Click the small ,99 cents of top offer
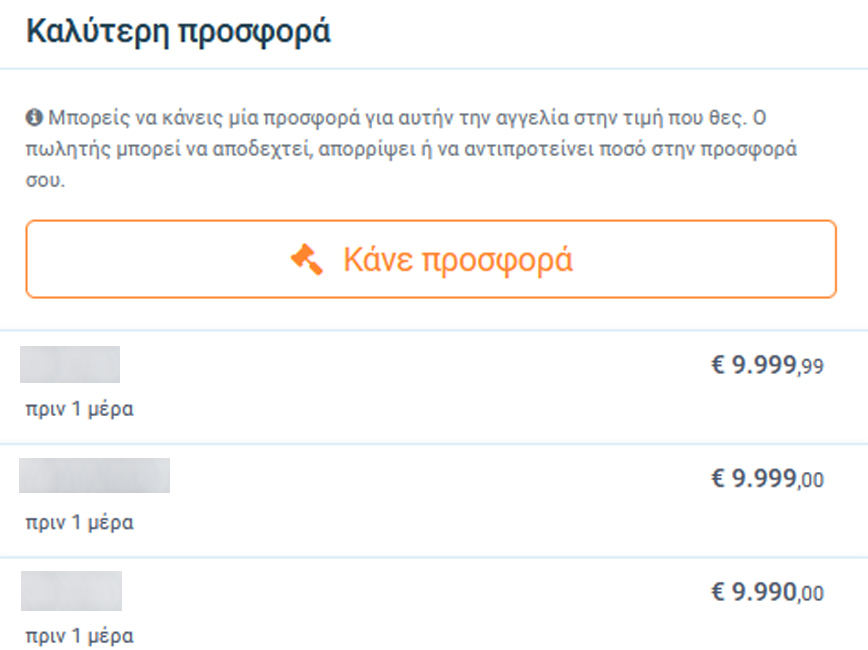868x650 pixels. point(811,367)
